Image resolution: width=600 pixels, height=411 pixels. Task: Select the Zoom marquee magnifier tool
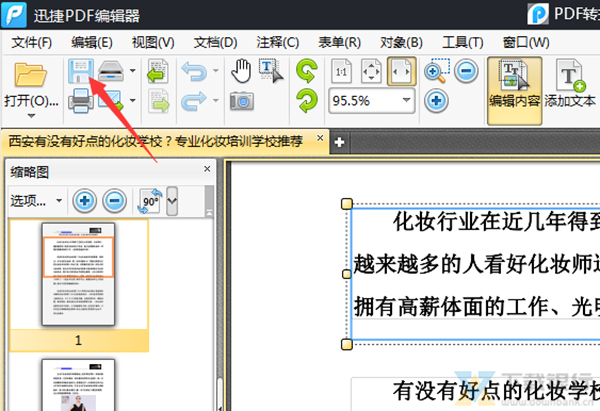click(x=436, y=71)
